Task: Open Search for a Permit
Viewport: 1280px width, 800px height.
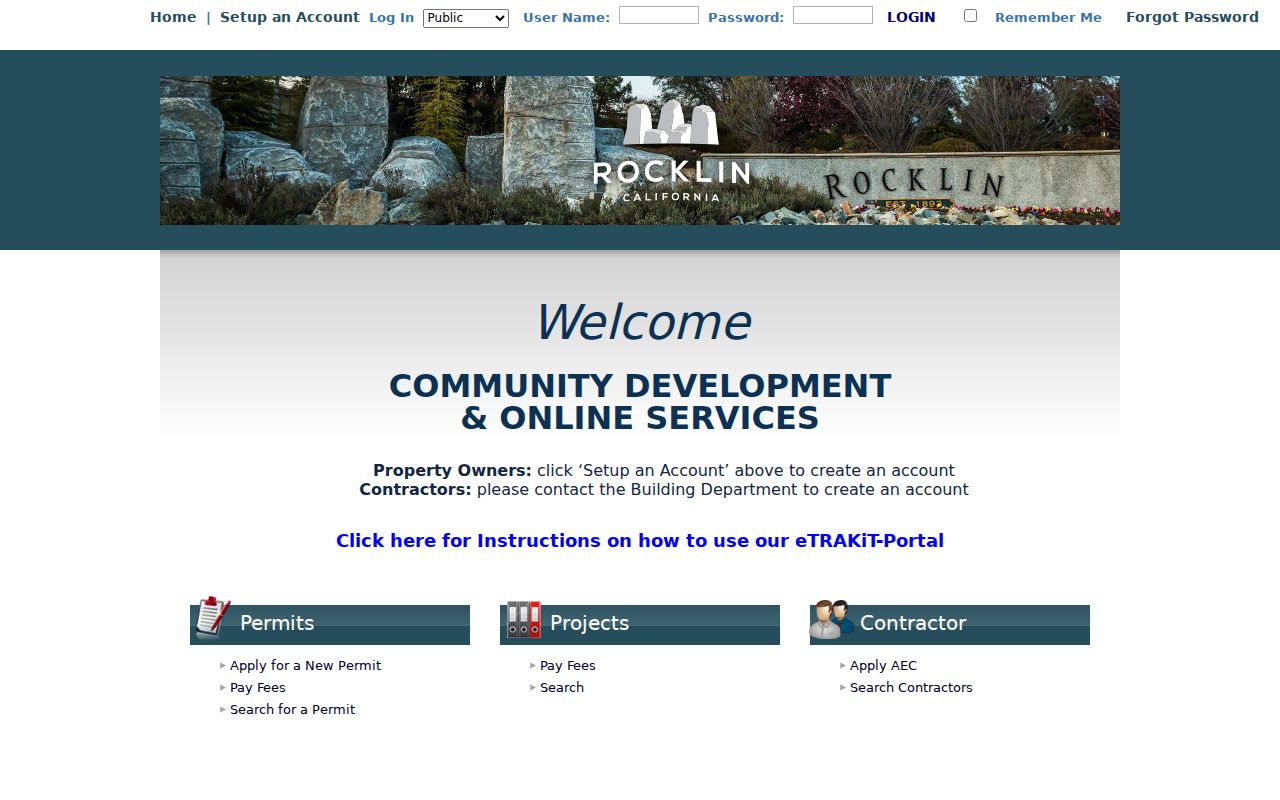Action: pos(292,710)
